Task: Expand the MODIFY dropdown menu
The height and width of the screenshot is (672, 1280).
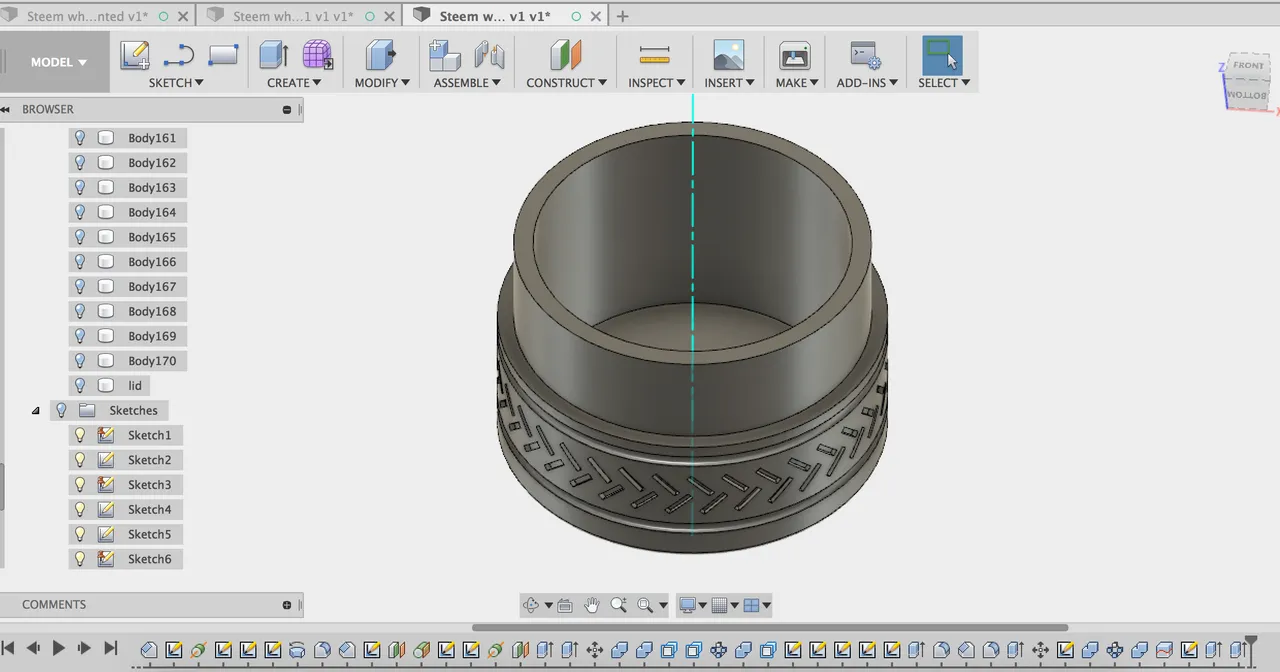Action: 382,83
